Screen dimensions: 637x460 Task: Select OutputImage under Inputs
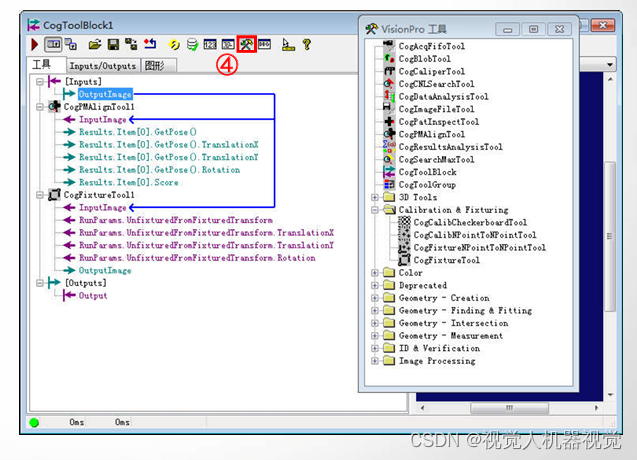pos(105,94)
